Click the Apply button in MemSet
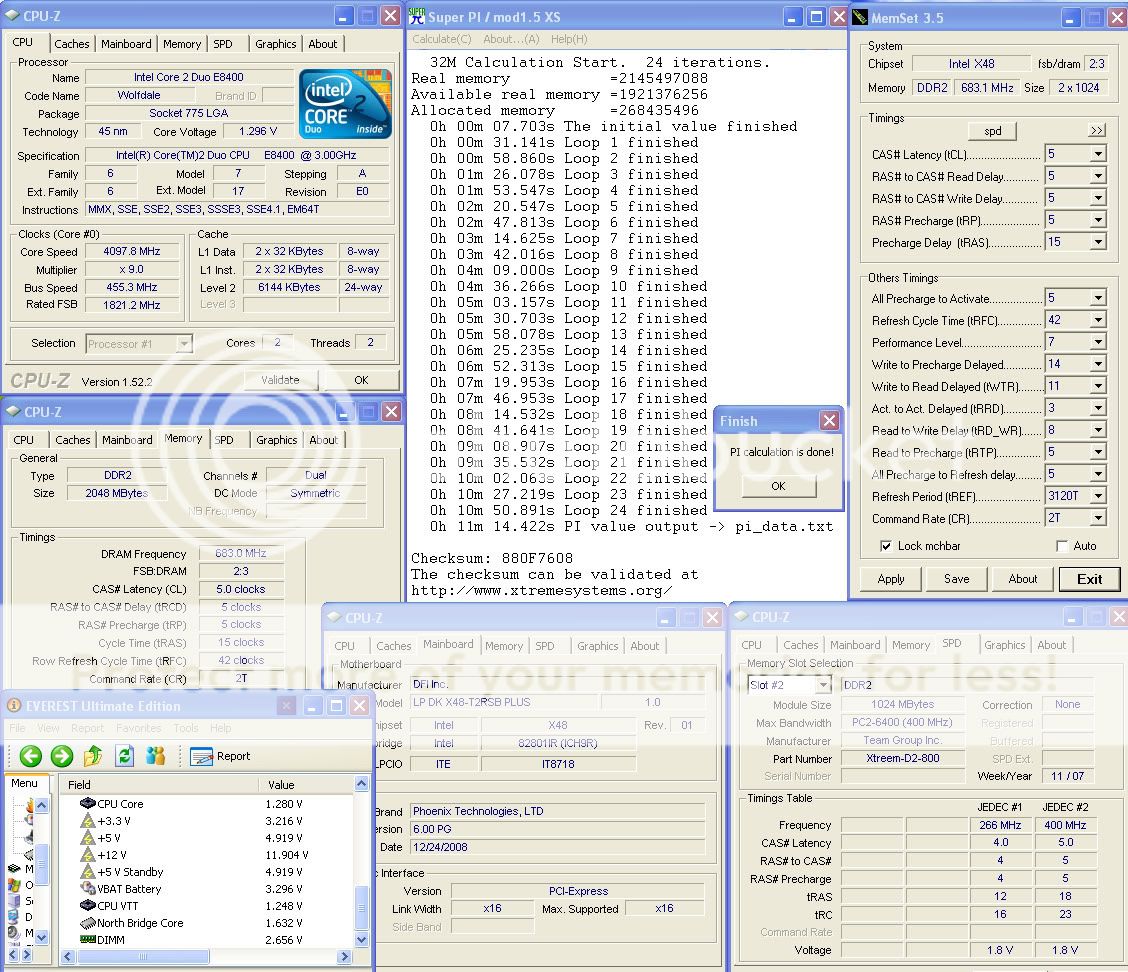Image resolution: width=1128 pixels, height=972 pixels. click(x=891, y=578)
